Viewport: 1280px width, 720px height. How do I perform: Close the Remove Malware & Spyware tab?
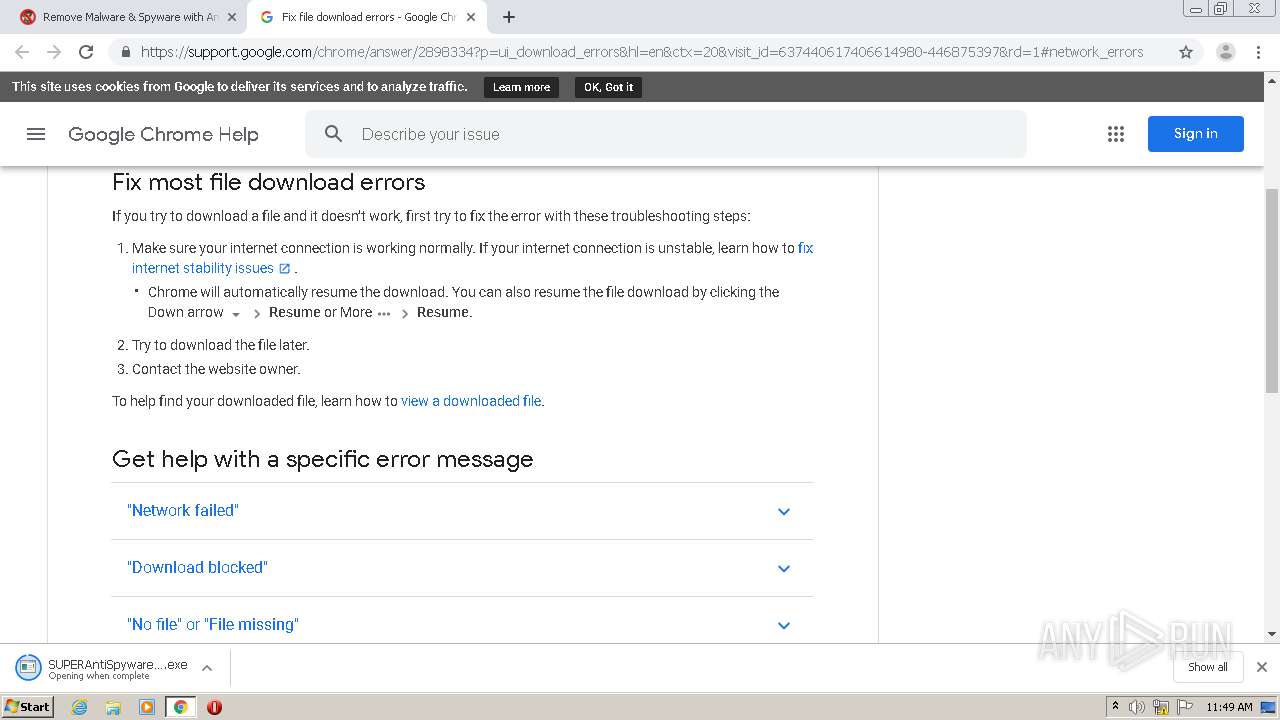point(232,17)
